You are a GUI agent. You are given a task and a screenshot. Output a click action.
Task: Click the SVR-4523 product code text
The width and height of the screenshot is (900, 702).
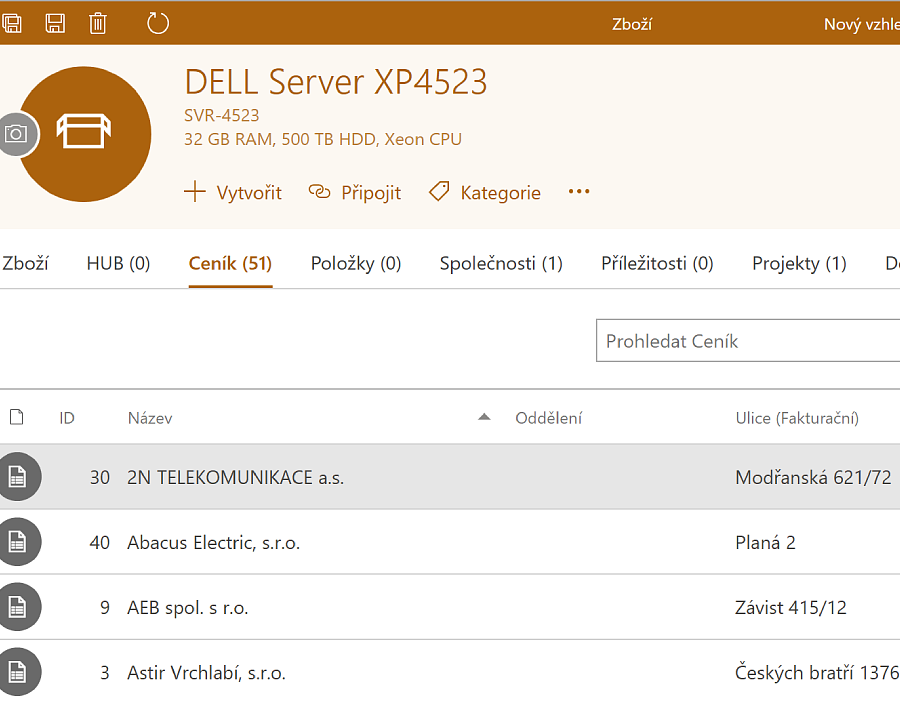pyautogui.click(x=222, y=115)
